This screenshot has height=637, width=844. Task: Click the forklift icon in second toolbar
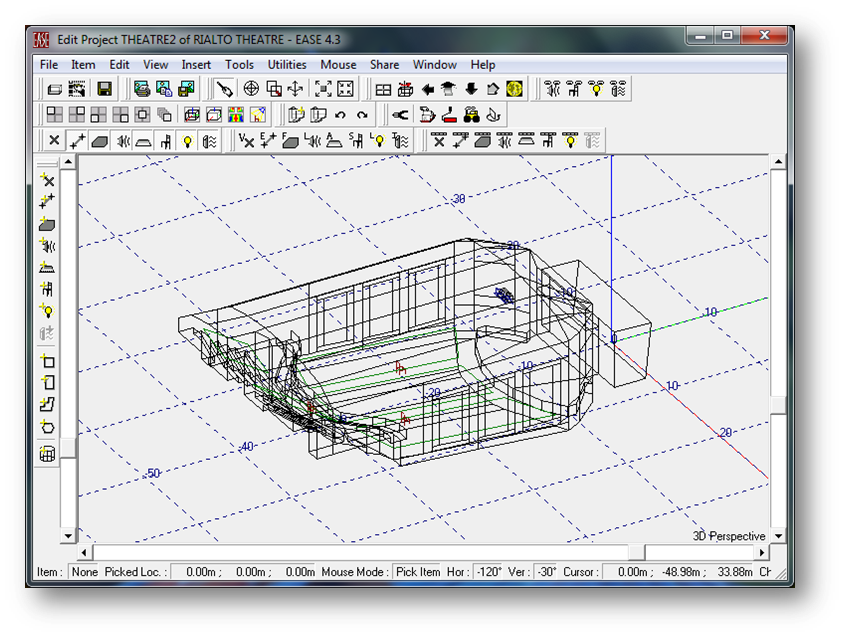click(472, 115)
